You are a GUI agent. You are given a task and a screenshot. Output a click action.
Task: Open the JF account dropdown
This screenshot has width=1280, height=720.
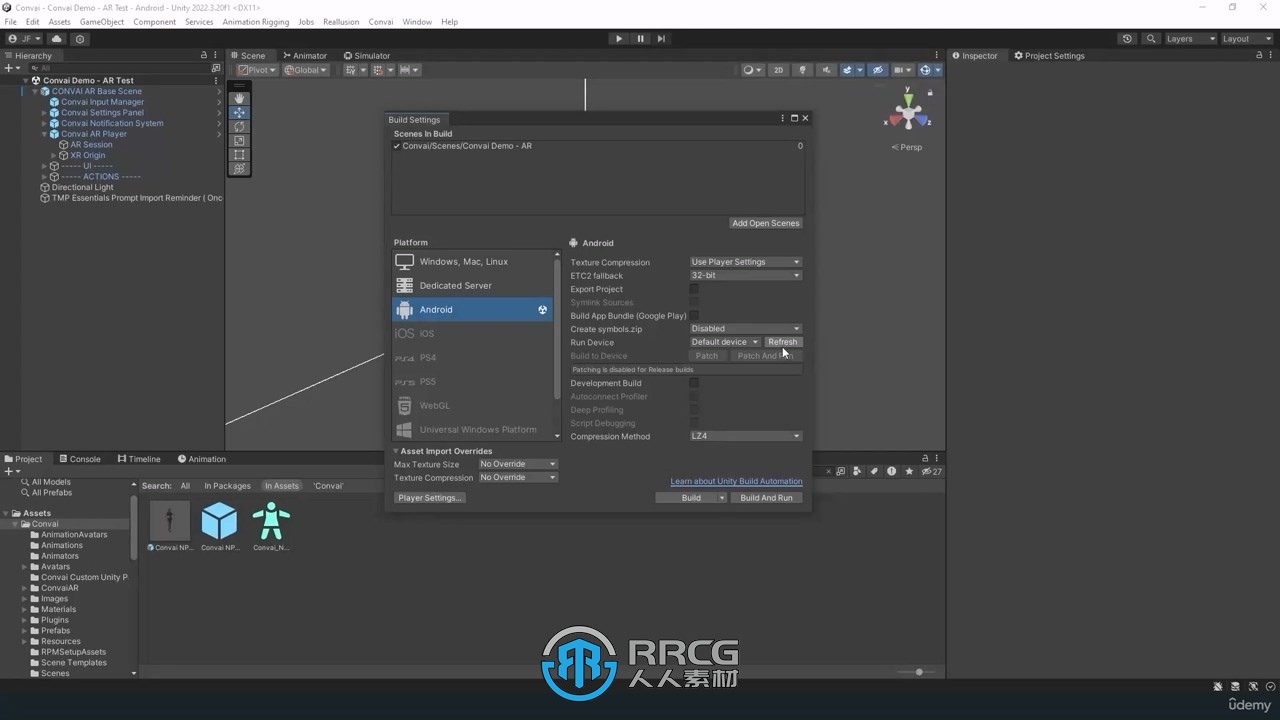point(25,39)
